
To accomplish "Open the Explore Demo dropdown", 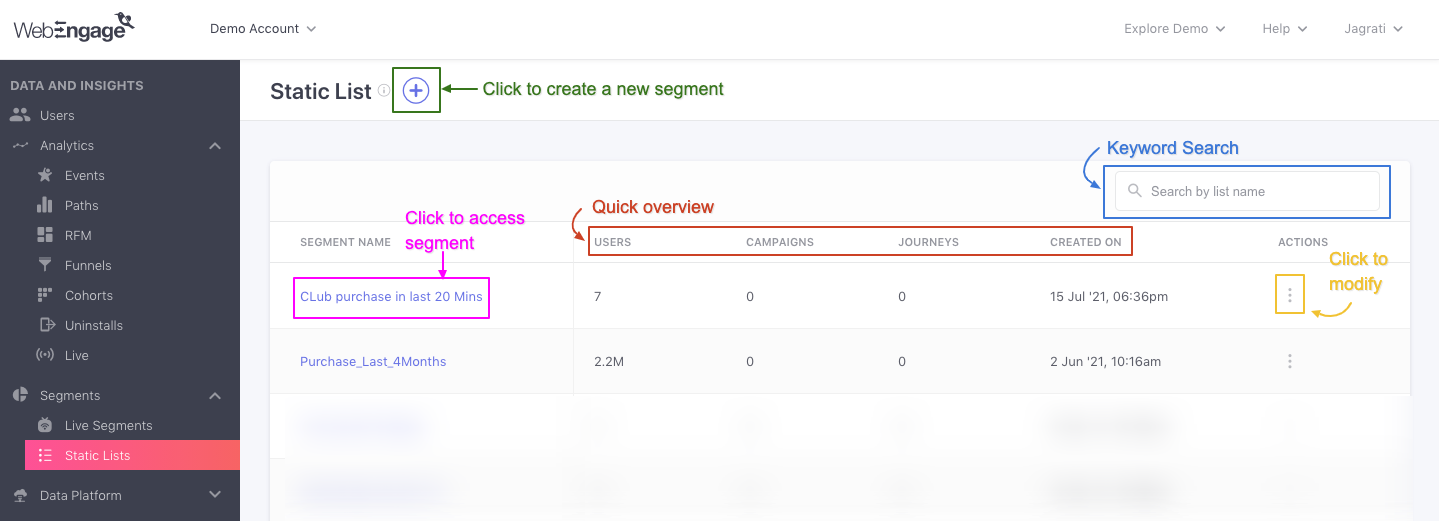I will [x=1175, y=29].
